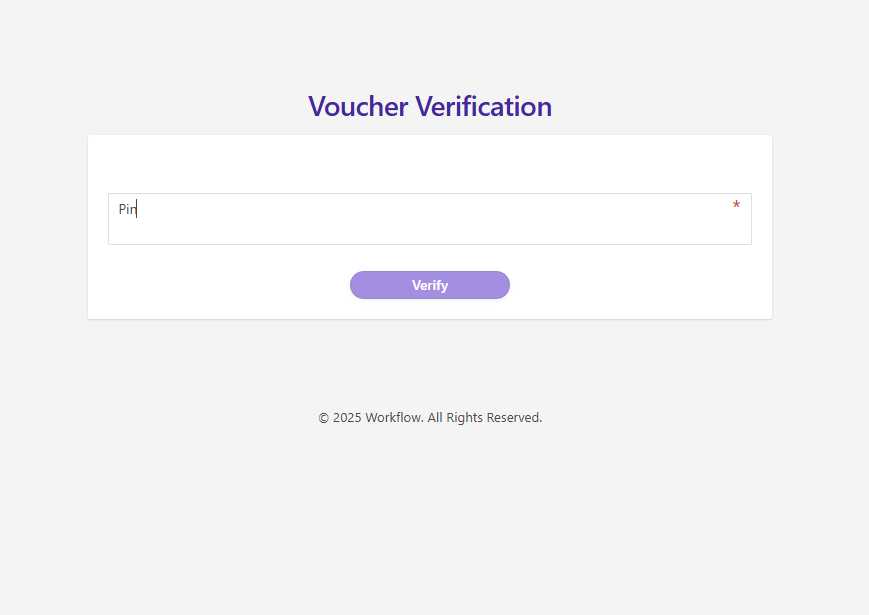Click the Verify label text on the purple button

[430, 285]
